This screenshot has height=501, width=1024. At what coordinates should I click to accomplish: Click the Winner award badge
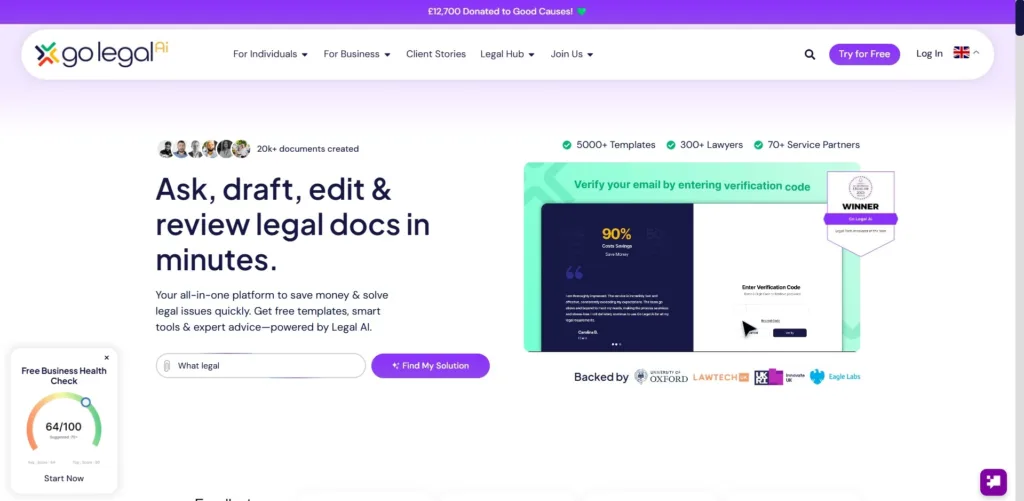click(x=861, y=213)
